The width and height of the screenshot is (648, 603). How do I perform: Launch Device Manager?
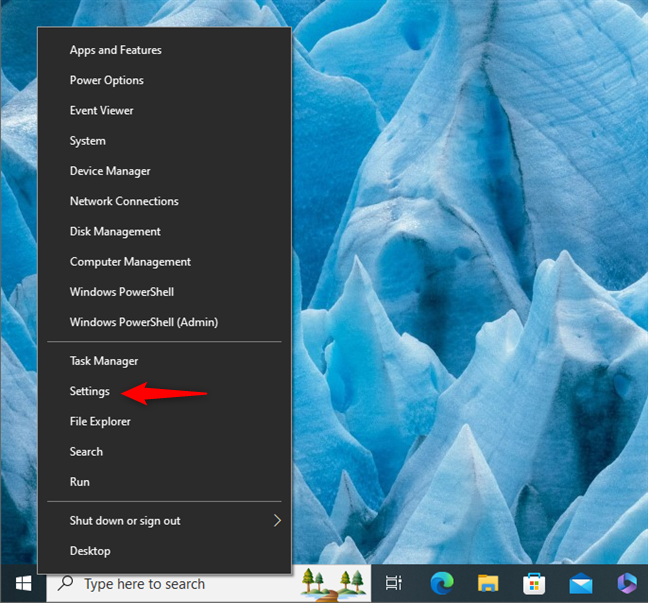[x=164, y=171]
